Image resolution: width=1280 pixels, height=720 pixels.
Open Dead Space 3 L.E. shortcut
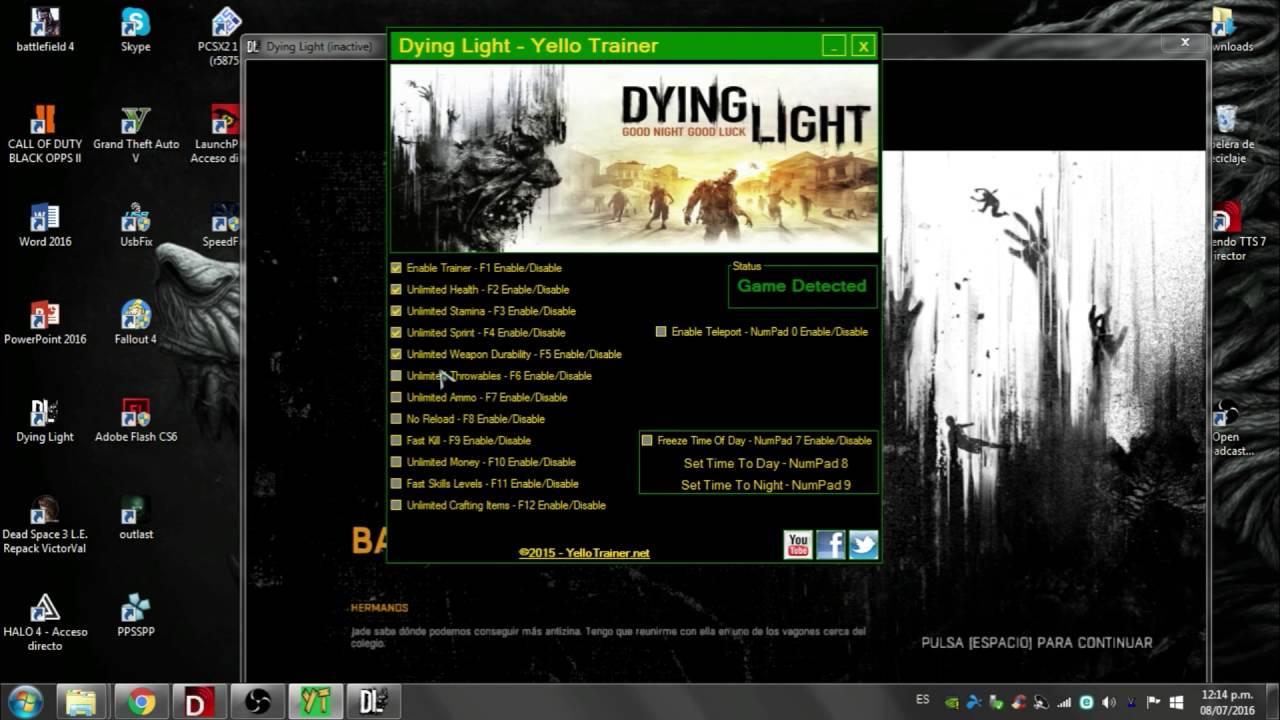coord(45,524)
